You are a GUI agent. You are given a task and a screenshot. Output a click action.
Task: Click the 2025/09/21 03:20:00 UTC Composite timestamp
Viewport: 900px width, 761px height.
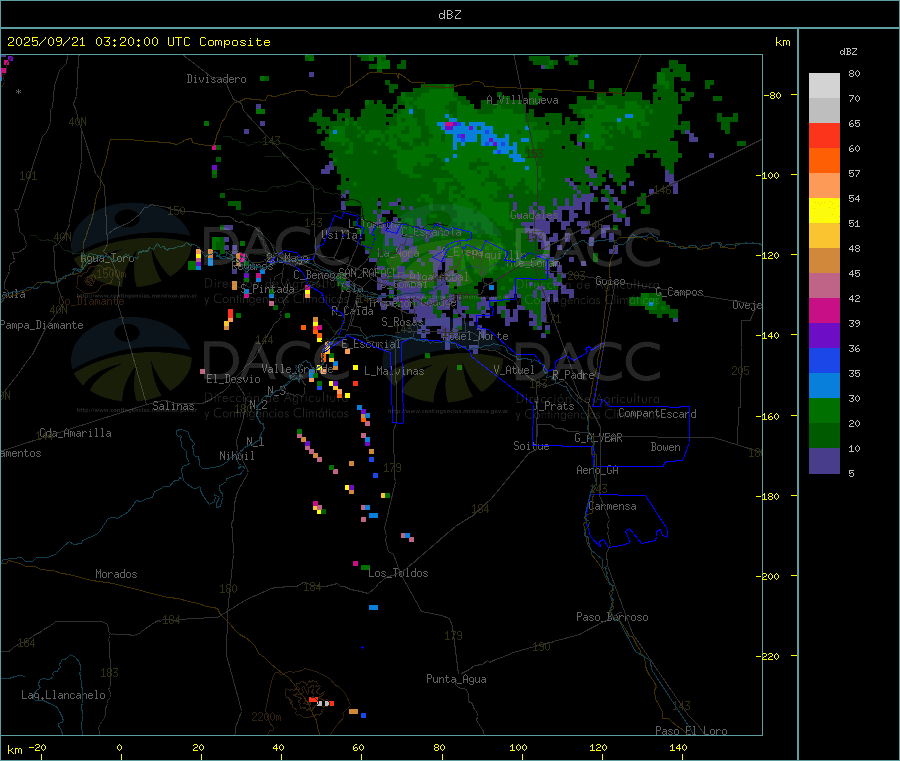pyautogui.click(x=138, y=42)
